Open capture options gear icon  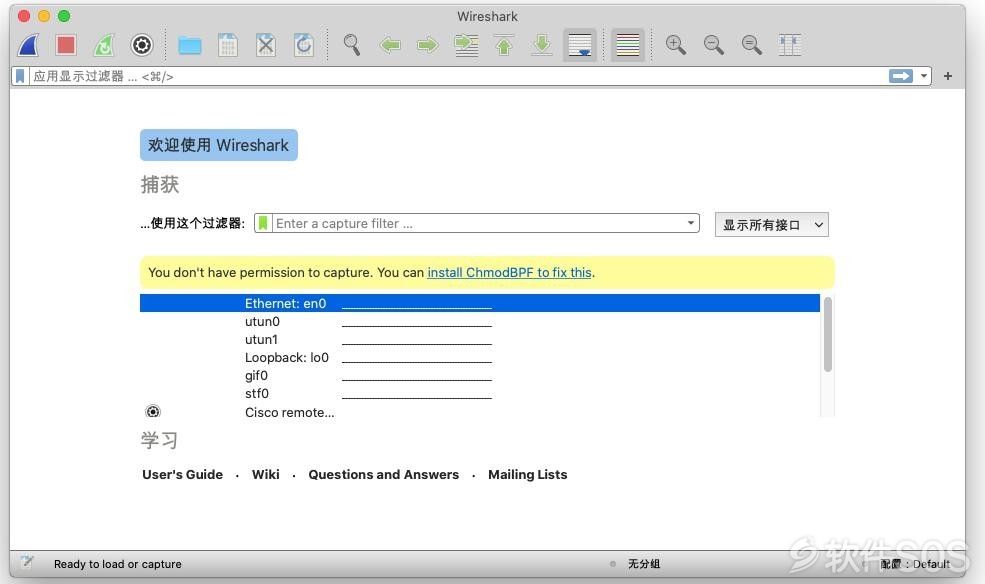pos(142,45)
